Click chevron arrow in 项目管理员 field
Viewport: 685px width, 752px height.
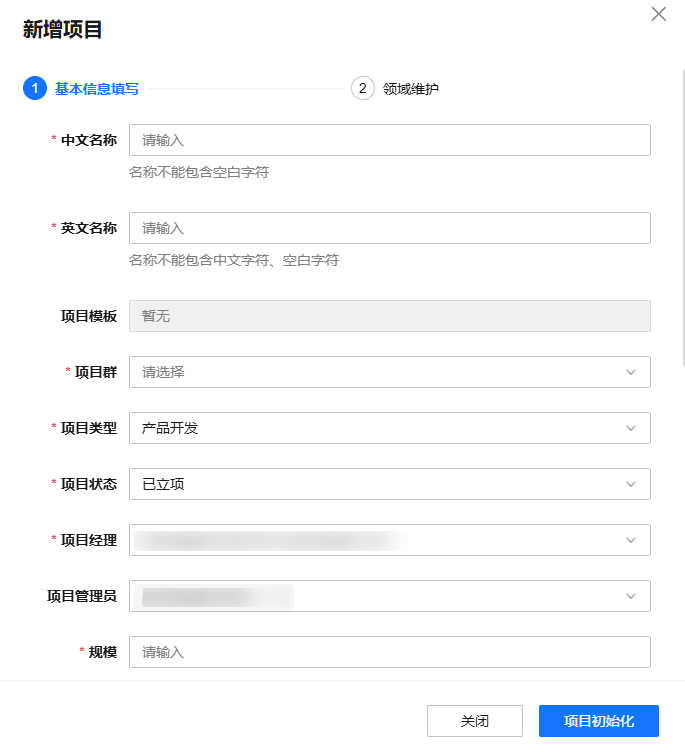[631, 596]
